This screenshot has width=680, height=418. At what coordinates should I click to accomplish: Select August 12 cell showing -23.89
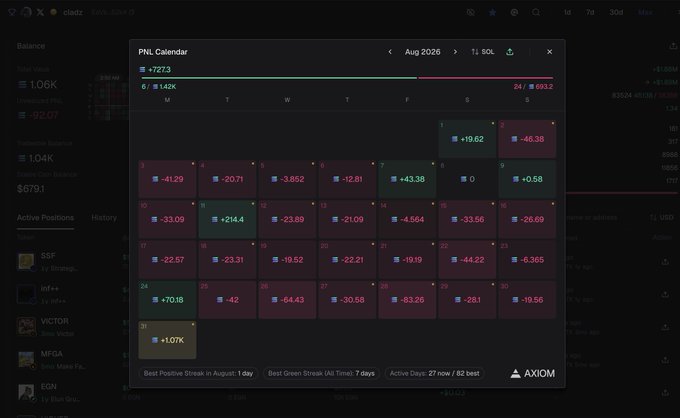287,219
